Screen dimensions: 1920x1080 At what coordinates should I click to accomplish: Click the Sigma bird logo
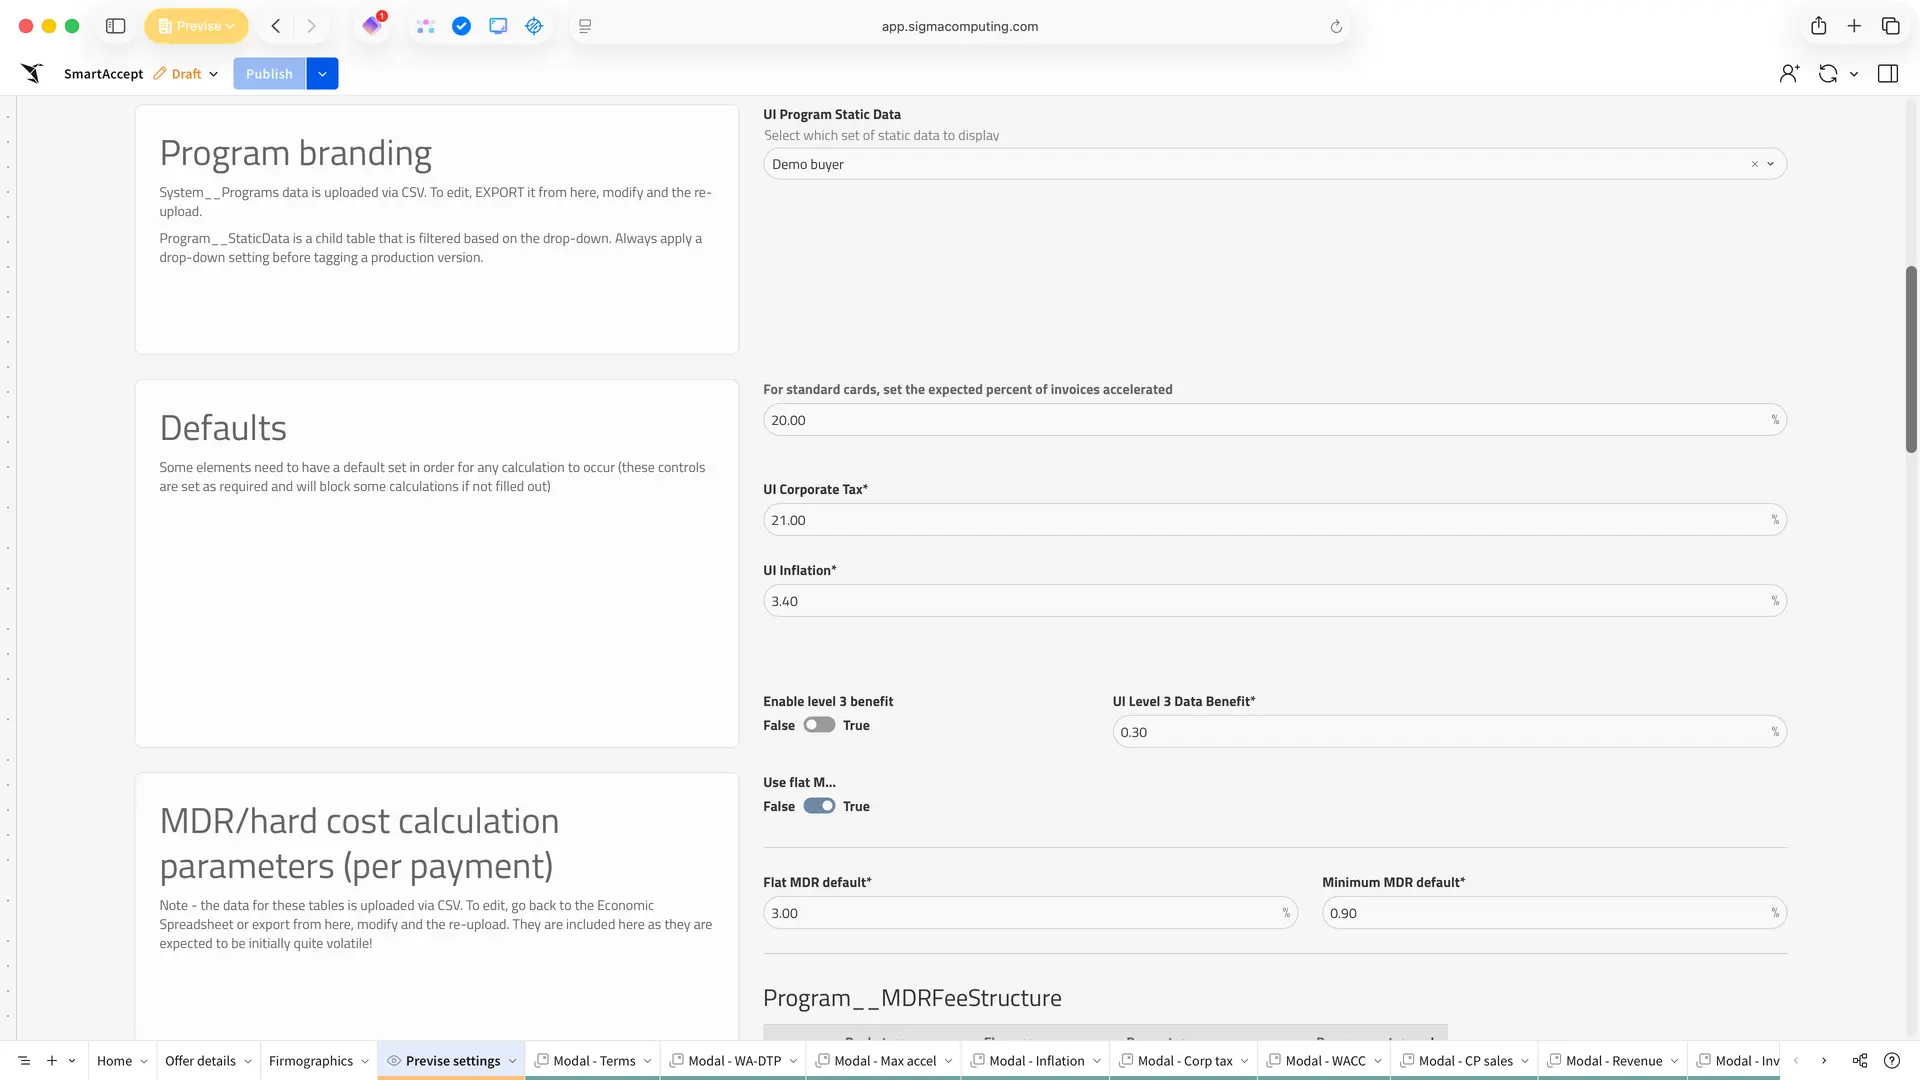coord(32,73)
